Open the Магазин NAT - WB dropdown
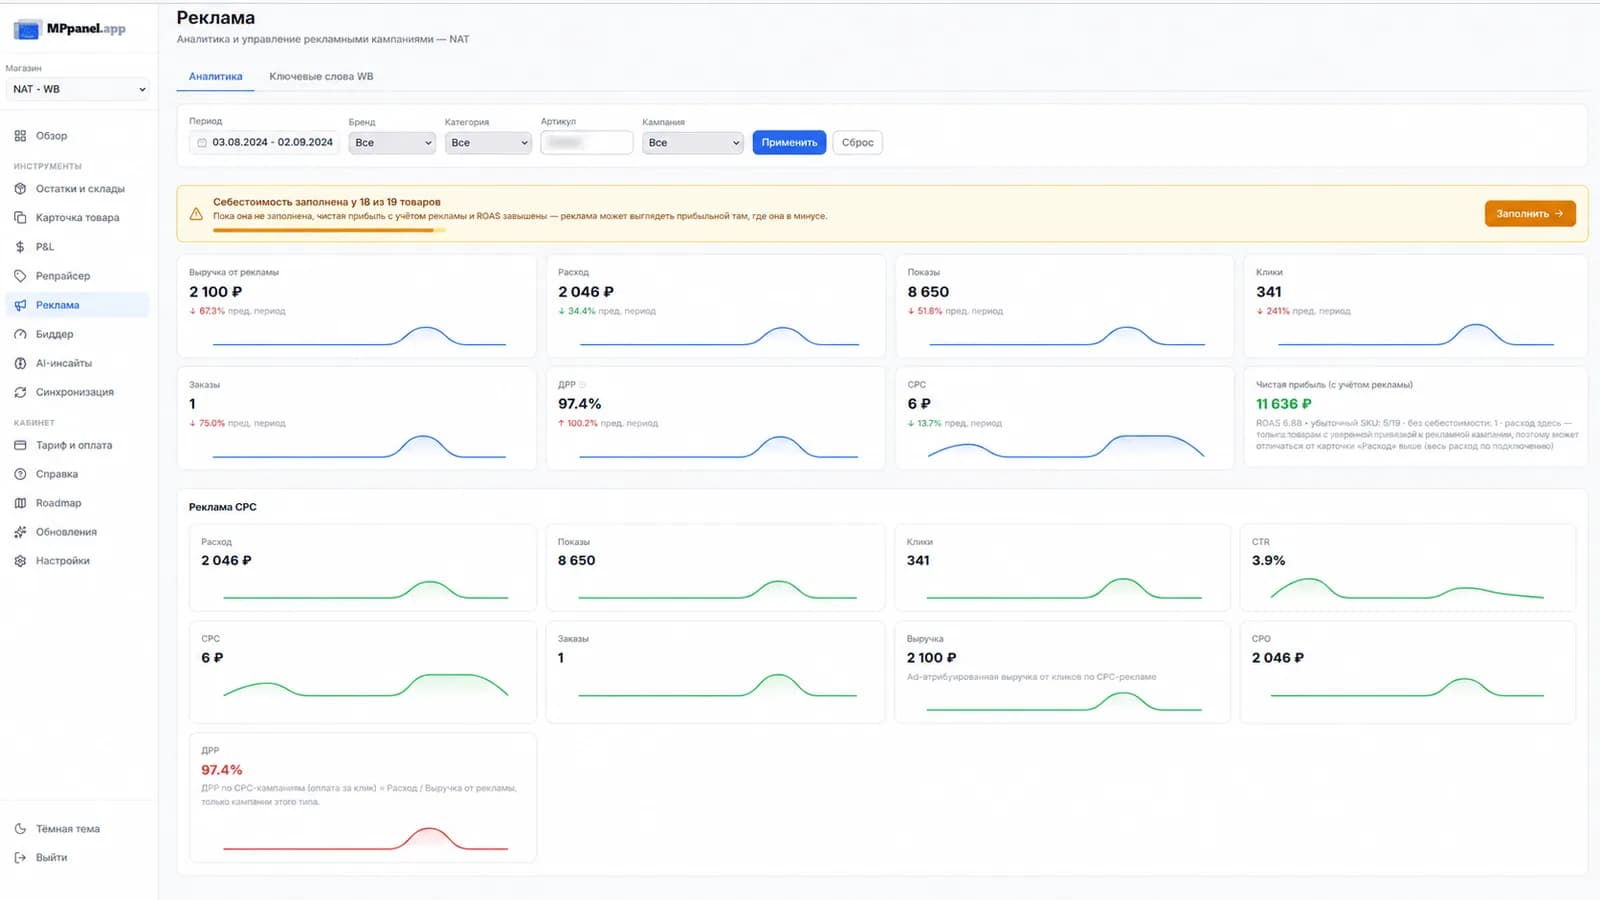 tap(78, 89)
